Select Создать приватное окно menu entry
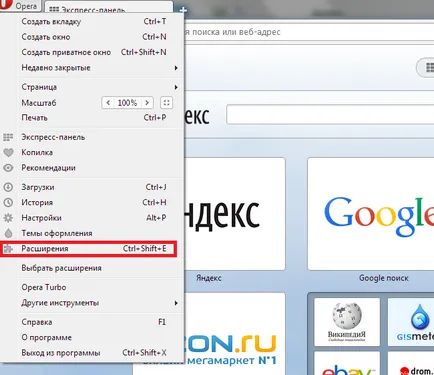434x375 pixels. coord(92,52)
